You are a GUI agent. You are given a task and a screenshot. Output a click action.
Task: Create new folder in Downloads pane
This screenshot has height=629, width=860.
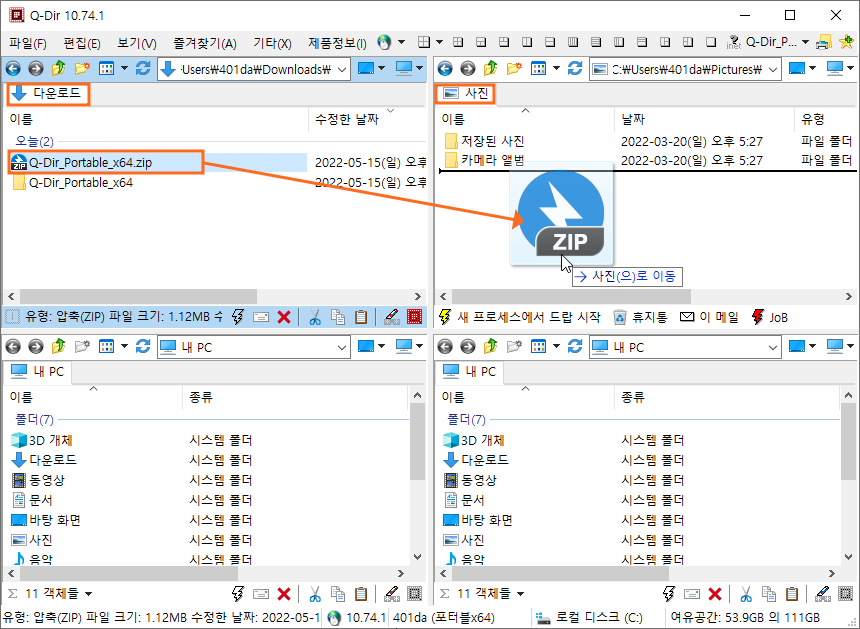82,69
